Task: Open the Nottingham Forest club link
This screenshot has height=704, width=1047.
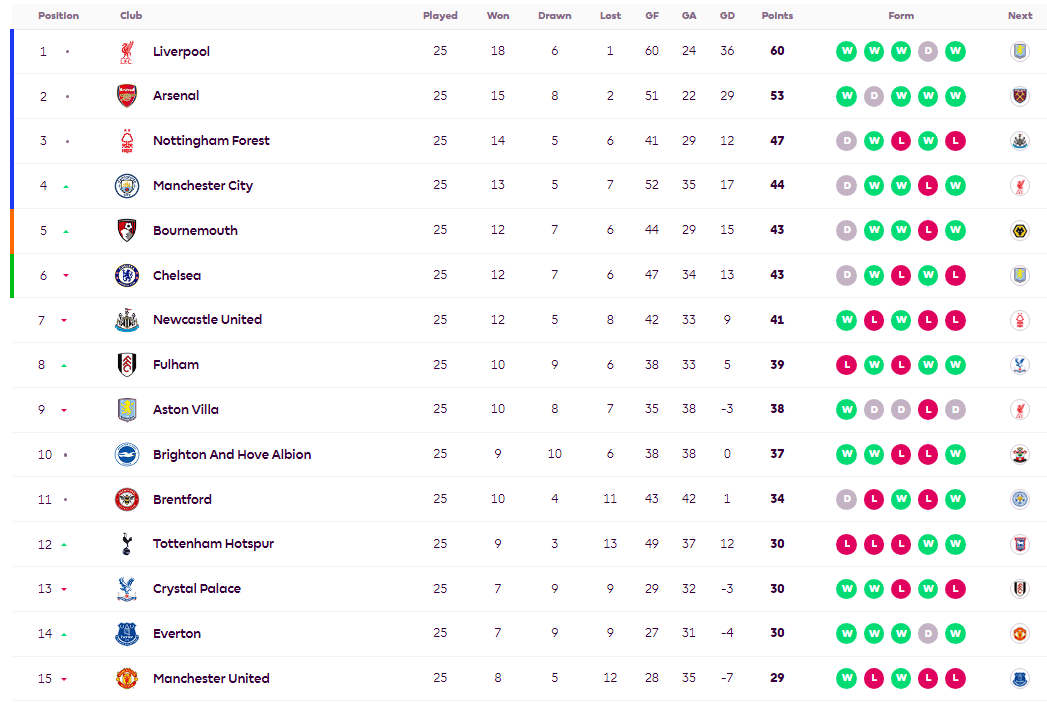Action: coord(211,140)
